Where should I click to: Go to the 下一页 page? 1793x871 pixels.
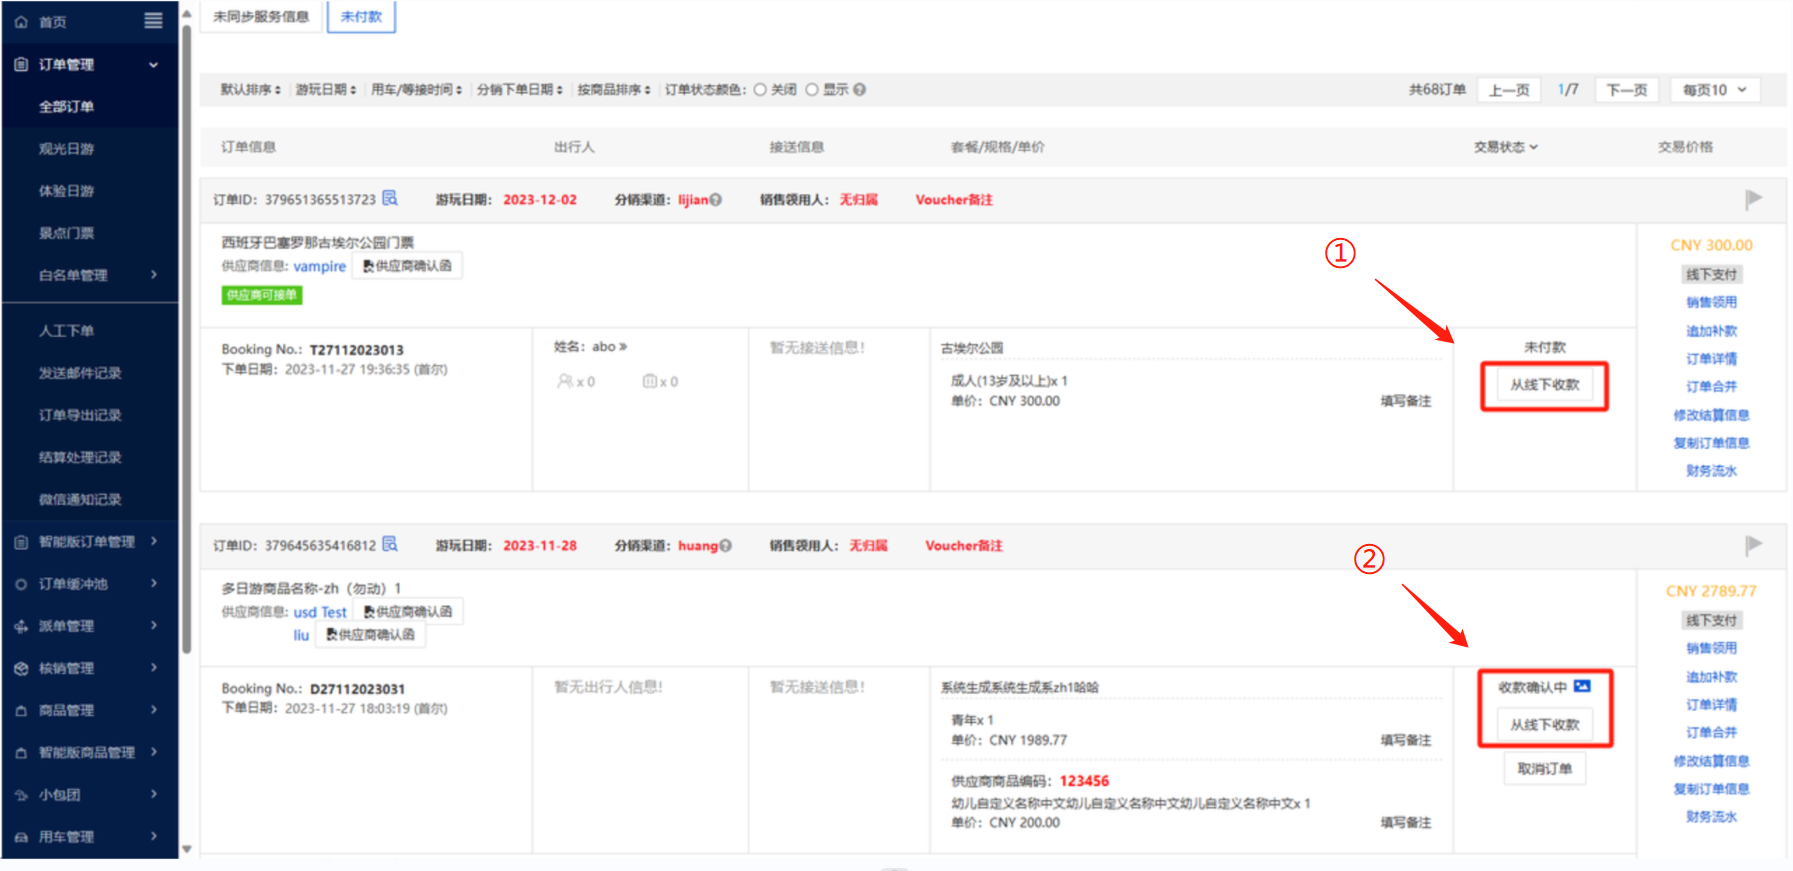click(x=1626, y=90)
